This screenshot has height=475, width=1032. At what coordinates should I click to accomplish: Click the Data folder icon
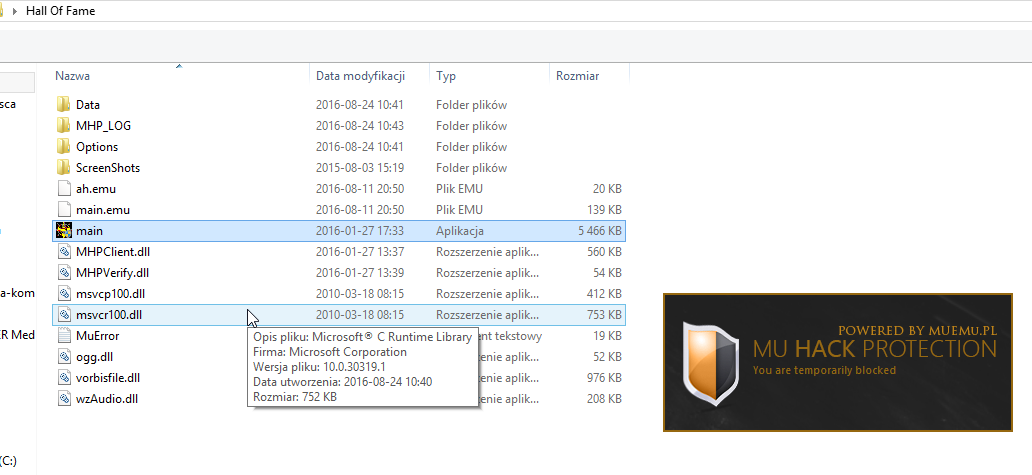pos(63,104)
